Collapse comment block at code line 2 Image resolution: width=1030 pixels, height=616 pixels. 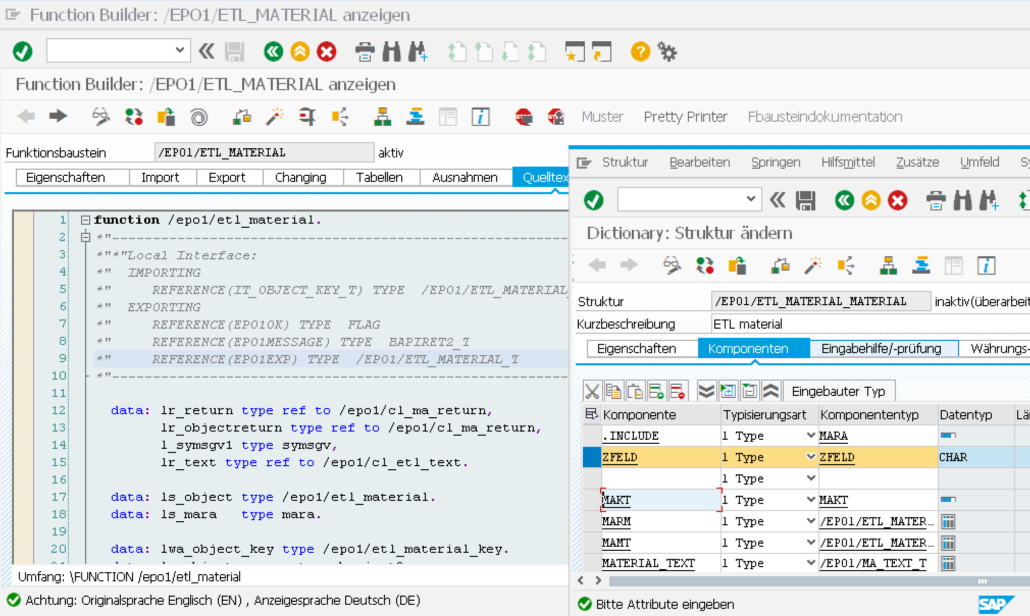(85, 237)
